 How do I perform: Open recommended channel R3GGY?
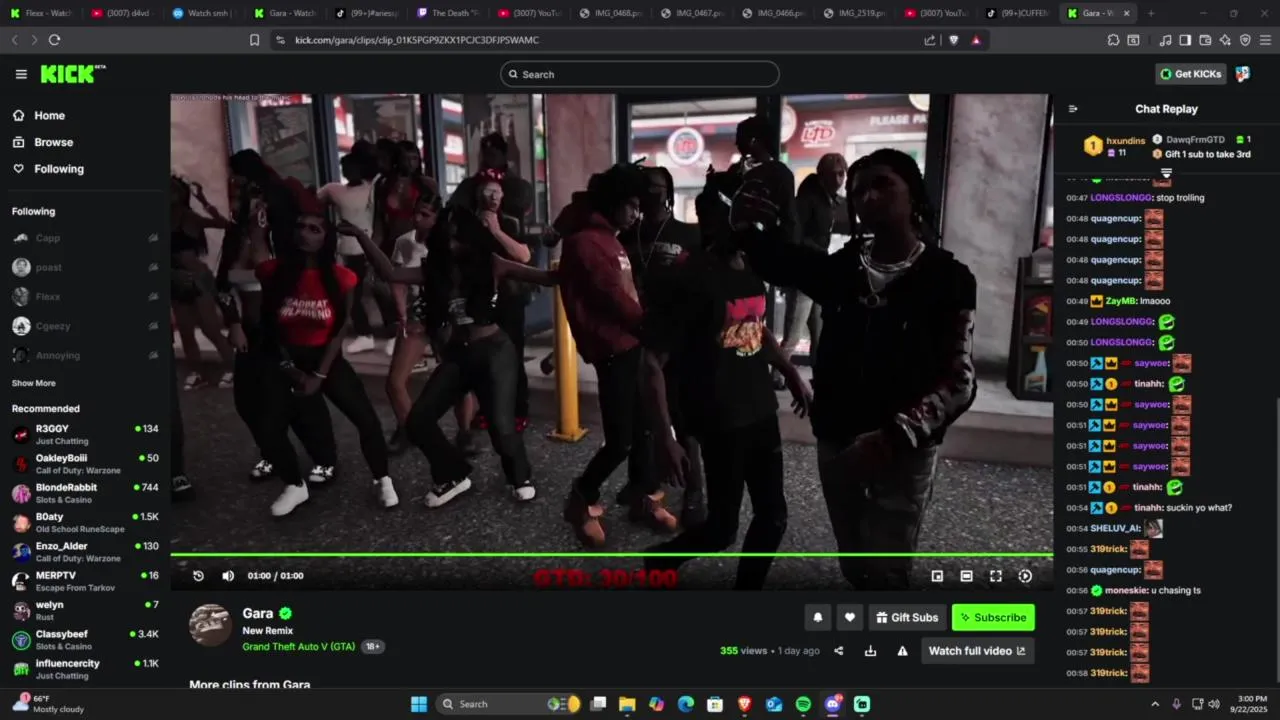[85, 434]
